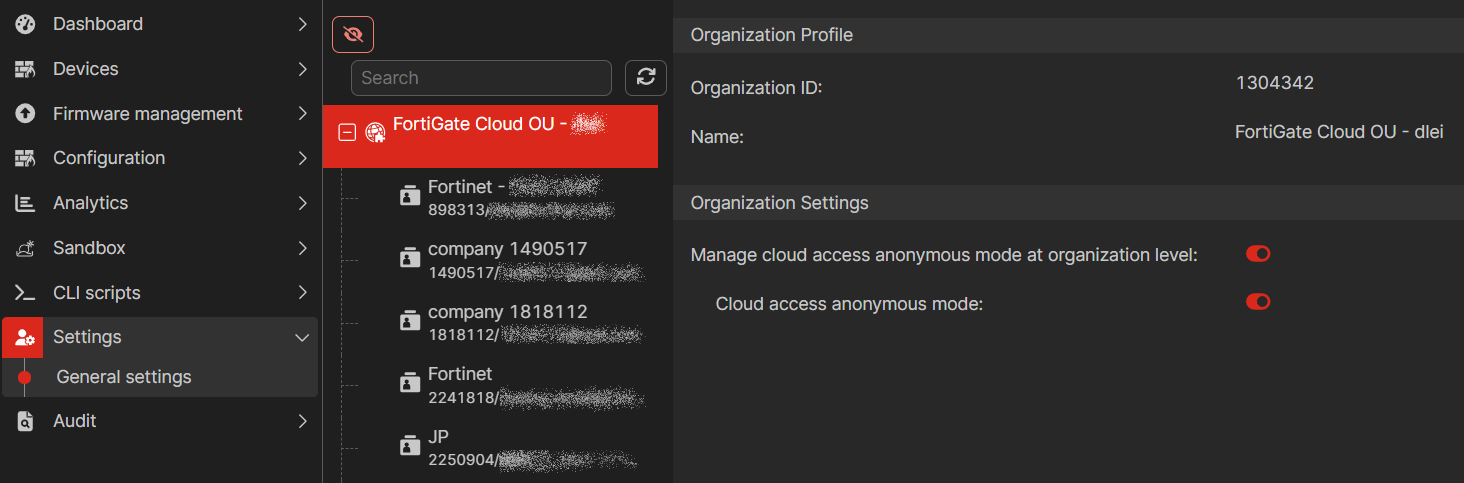Click the Analytics chart icon

click(x=25, y=203)
